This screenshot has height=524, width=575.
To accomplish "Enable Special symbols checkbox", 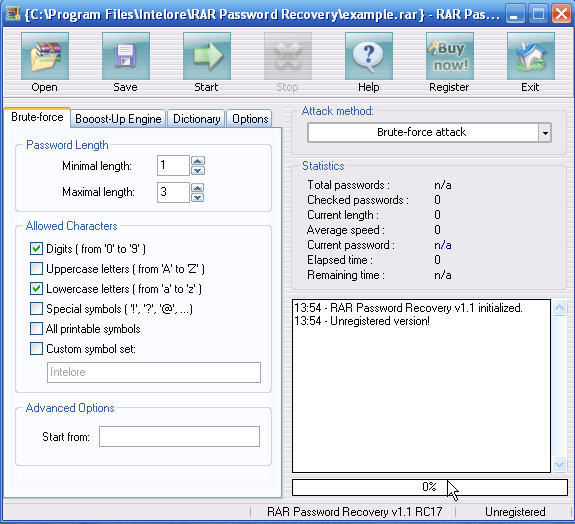I will (x=36, y=308).
